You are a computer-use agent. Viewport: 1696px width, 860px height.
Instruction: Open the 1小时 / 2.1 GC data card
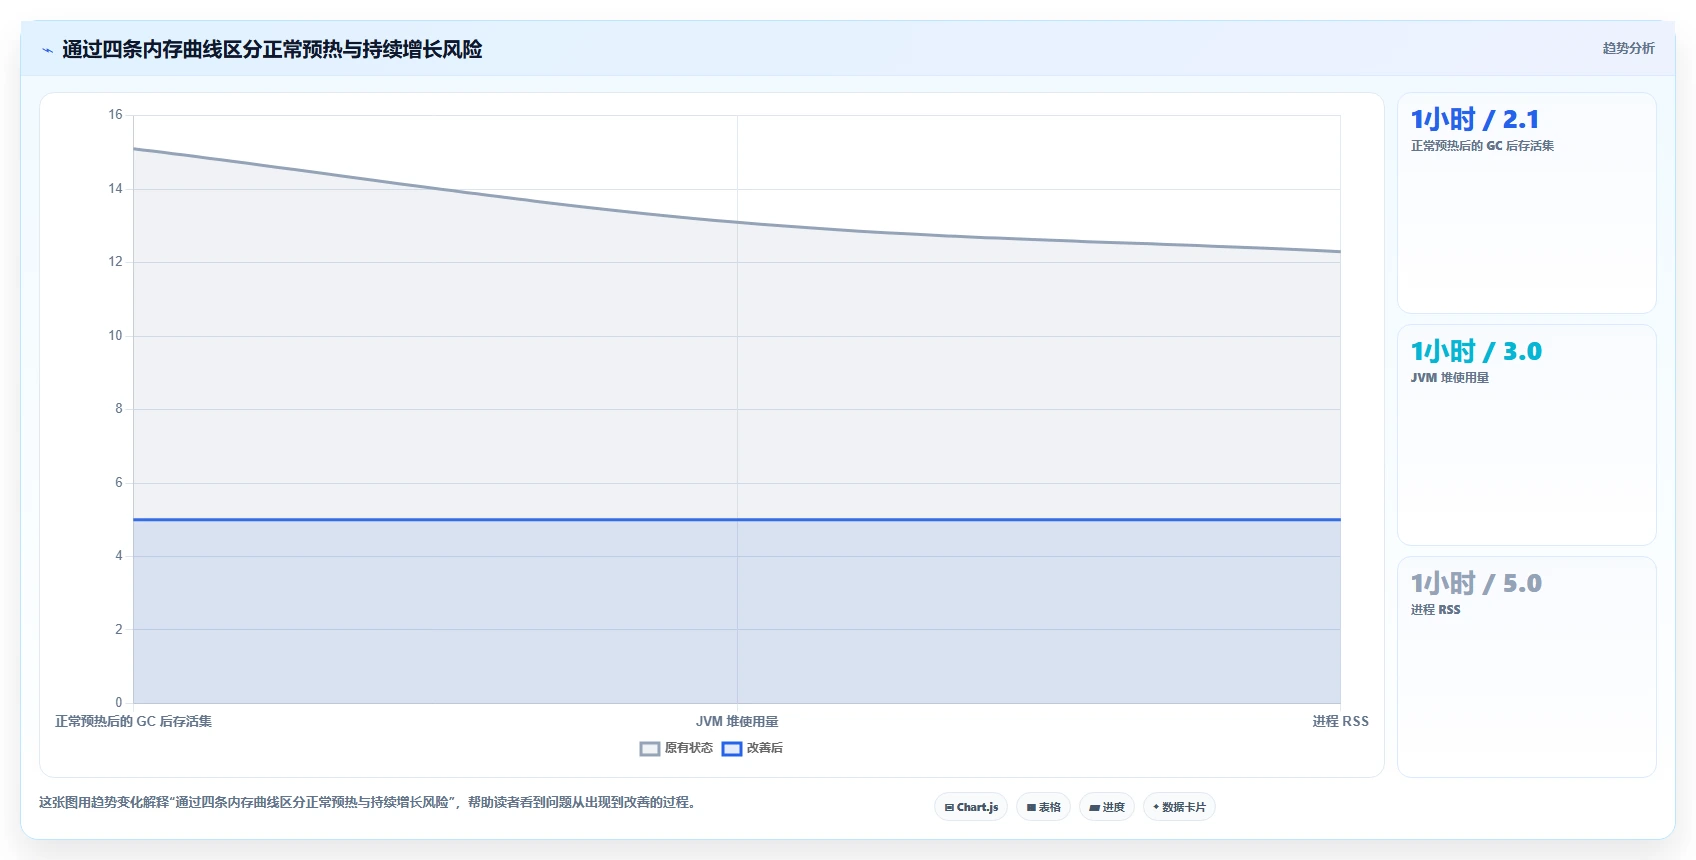1526,203
